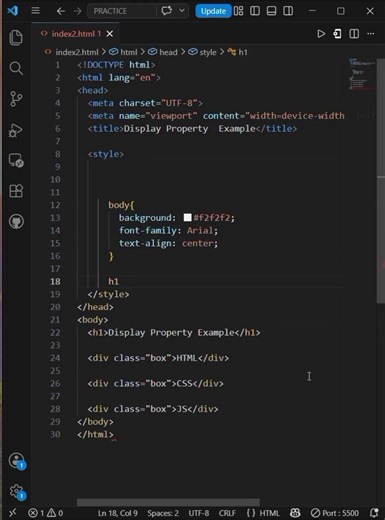
Task: Change indentation via Spaces: 2
Action: coord(163,513)
